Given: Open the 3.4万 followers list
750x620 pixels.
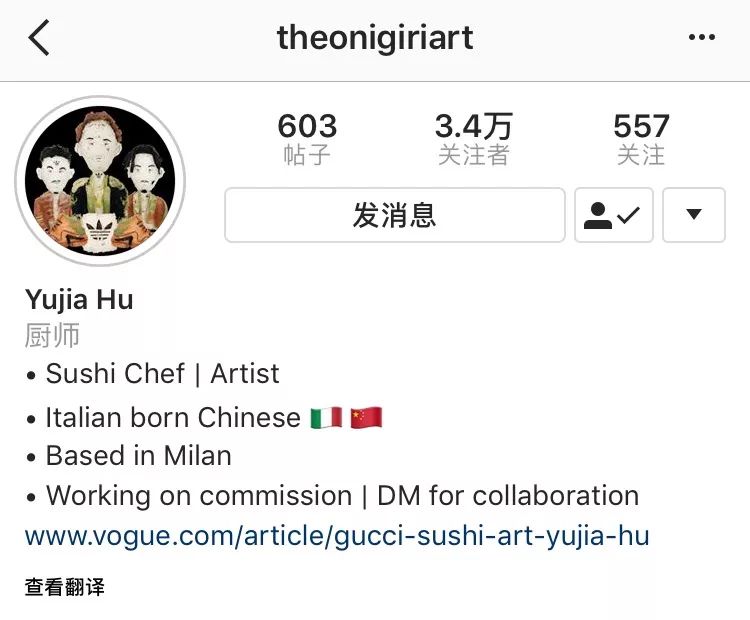Looking at the screenshot, I should pyautogui.click(x=474, y=126).
